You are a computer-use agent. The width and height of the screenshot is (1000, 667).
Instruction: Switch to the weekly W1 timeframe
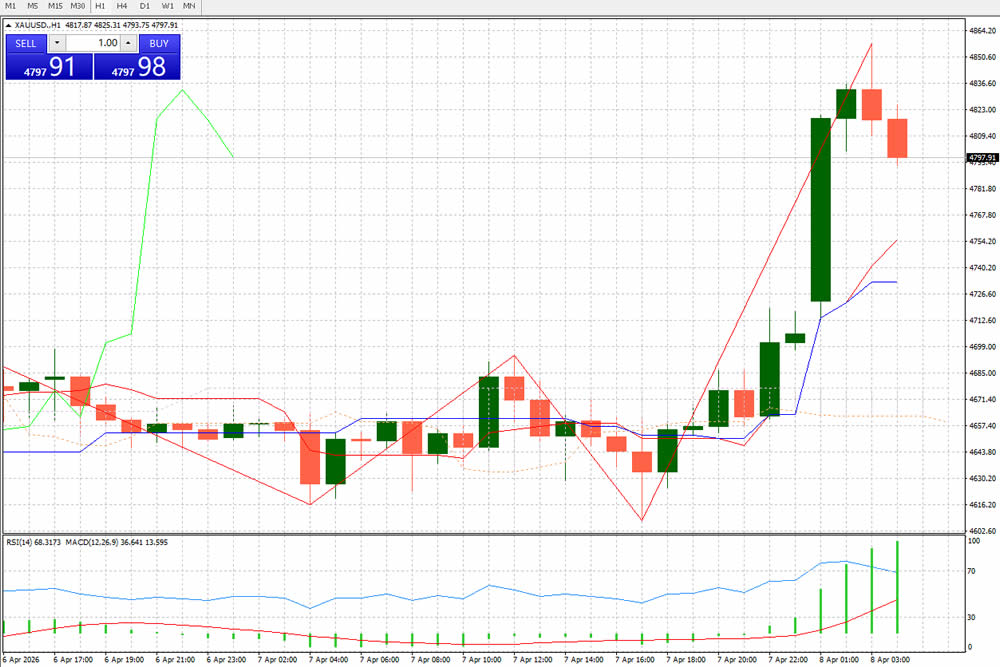click(166, 6)
